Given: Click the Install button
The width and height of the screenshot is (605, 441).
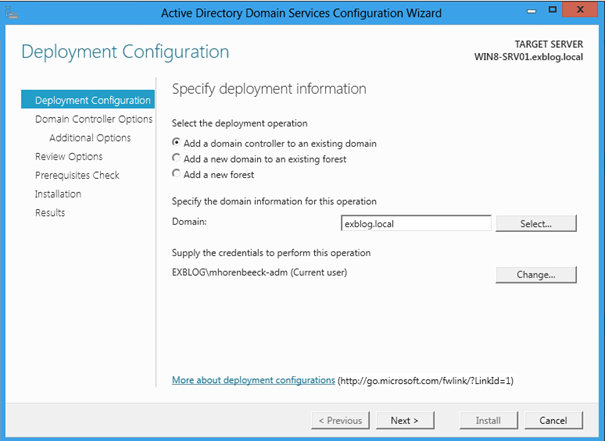Looking at the screenshot, I should (488, 421).
